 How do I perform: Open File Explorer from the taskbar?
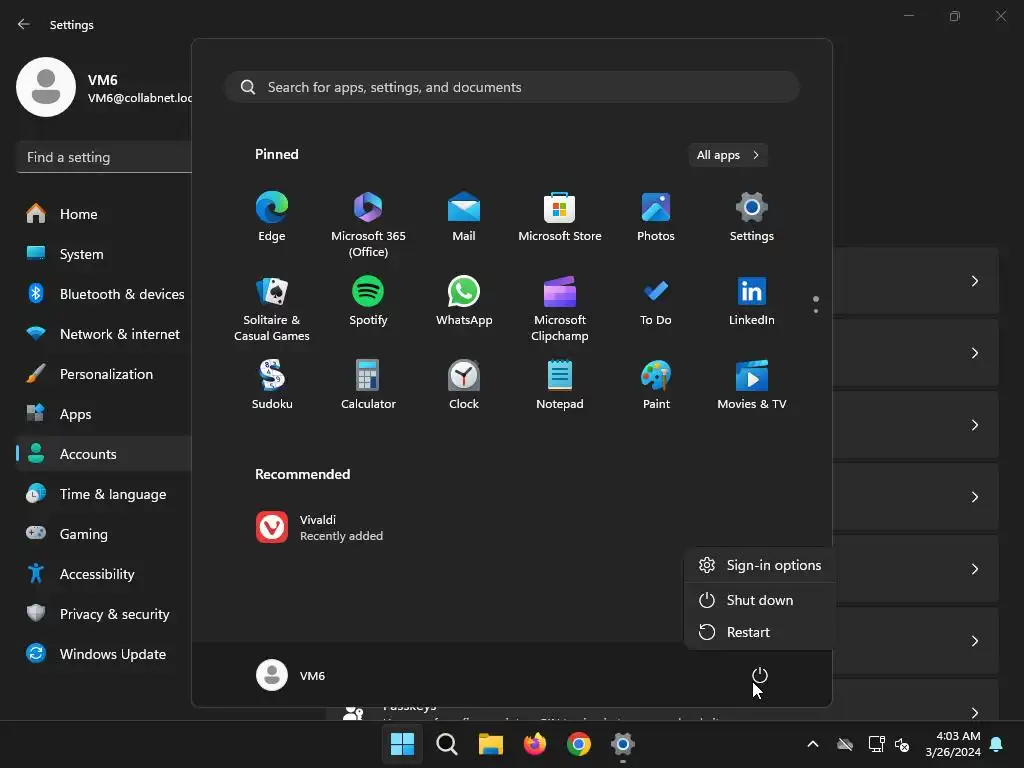click(490, 744)
